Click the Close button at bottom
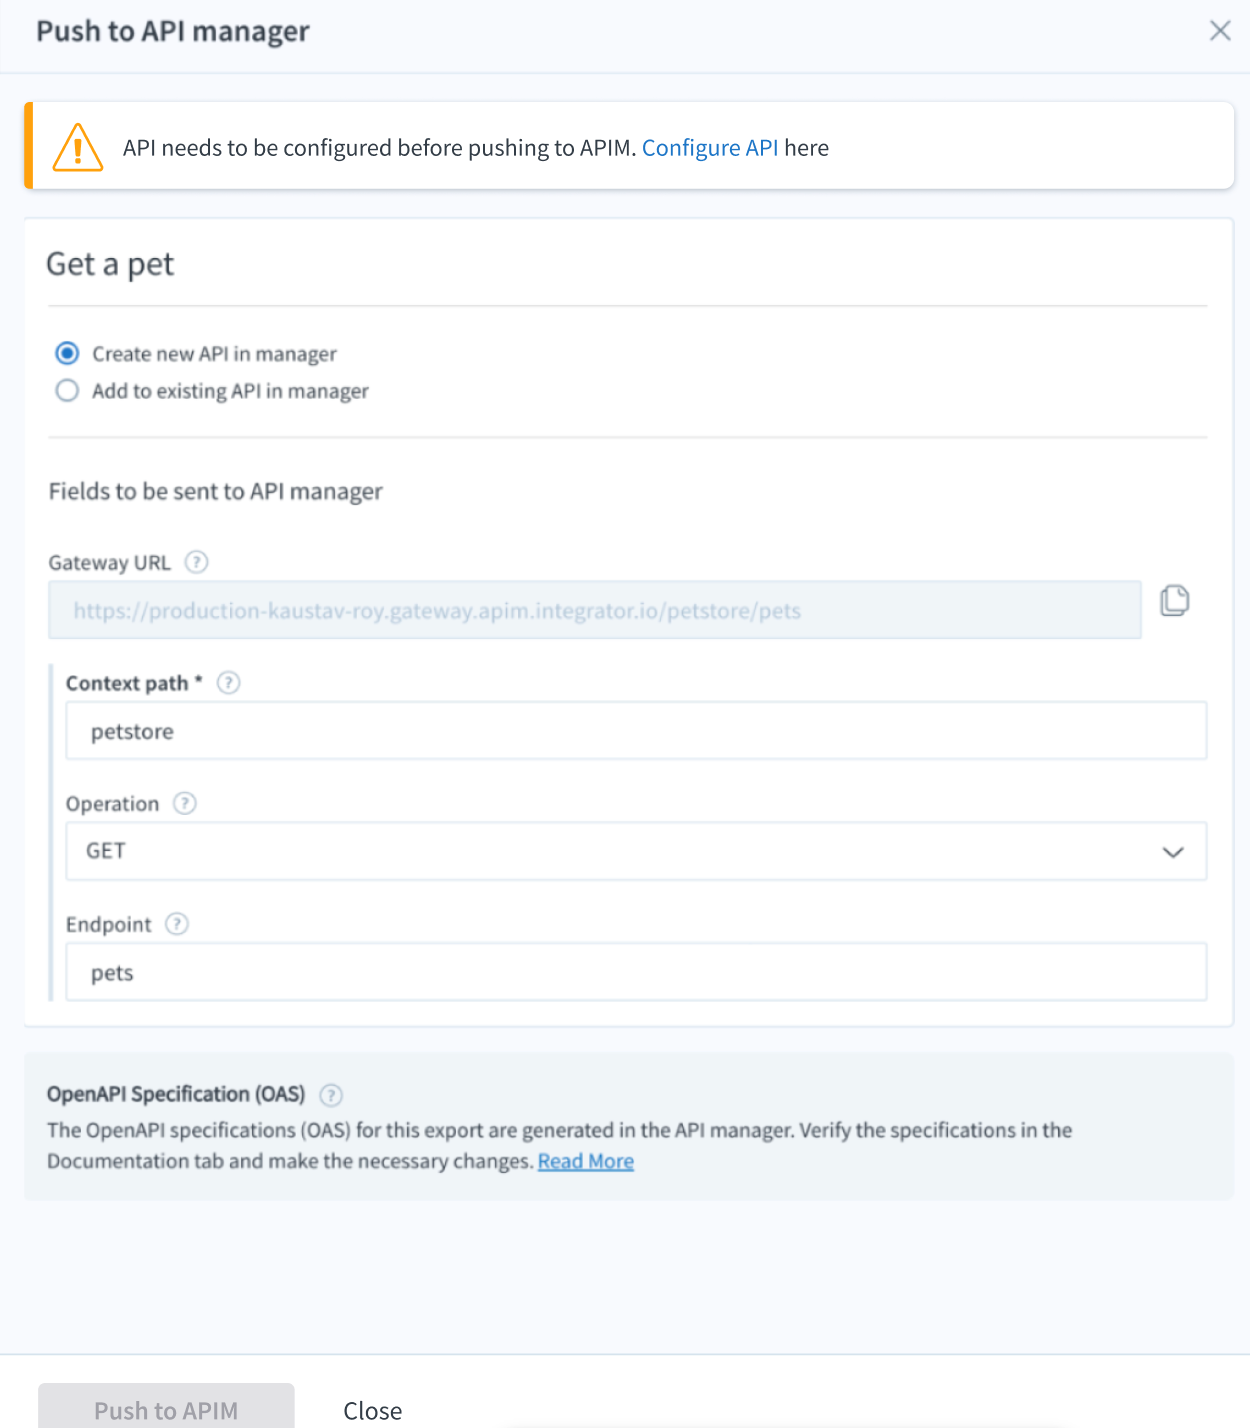The width and height of the screenshot is (1250, 1428). pos(373,1411)
